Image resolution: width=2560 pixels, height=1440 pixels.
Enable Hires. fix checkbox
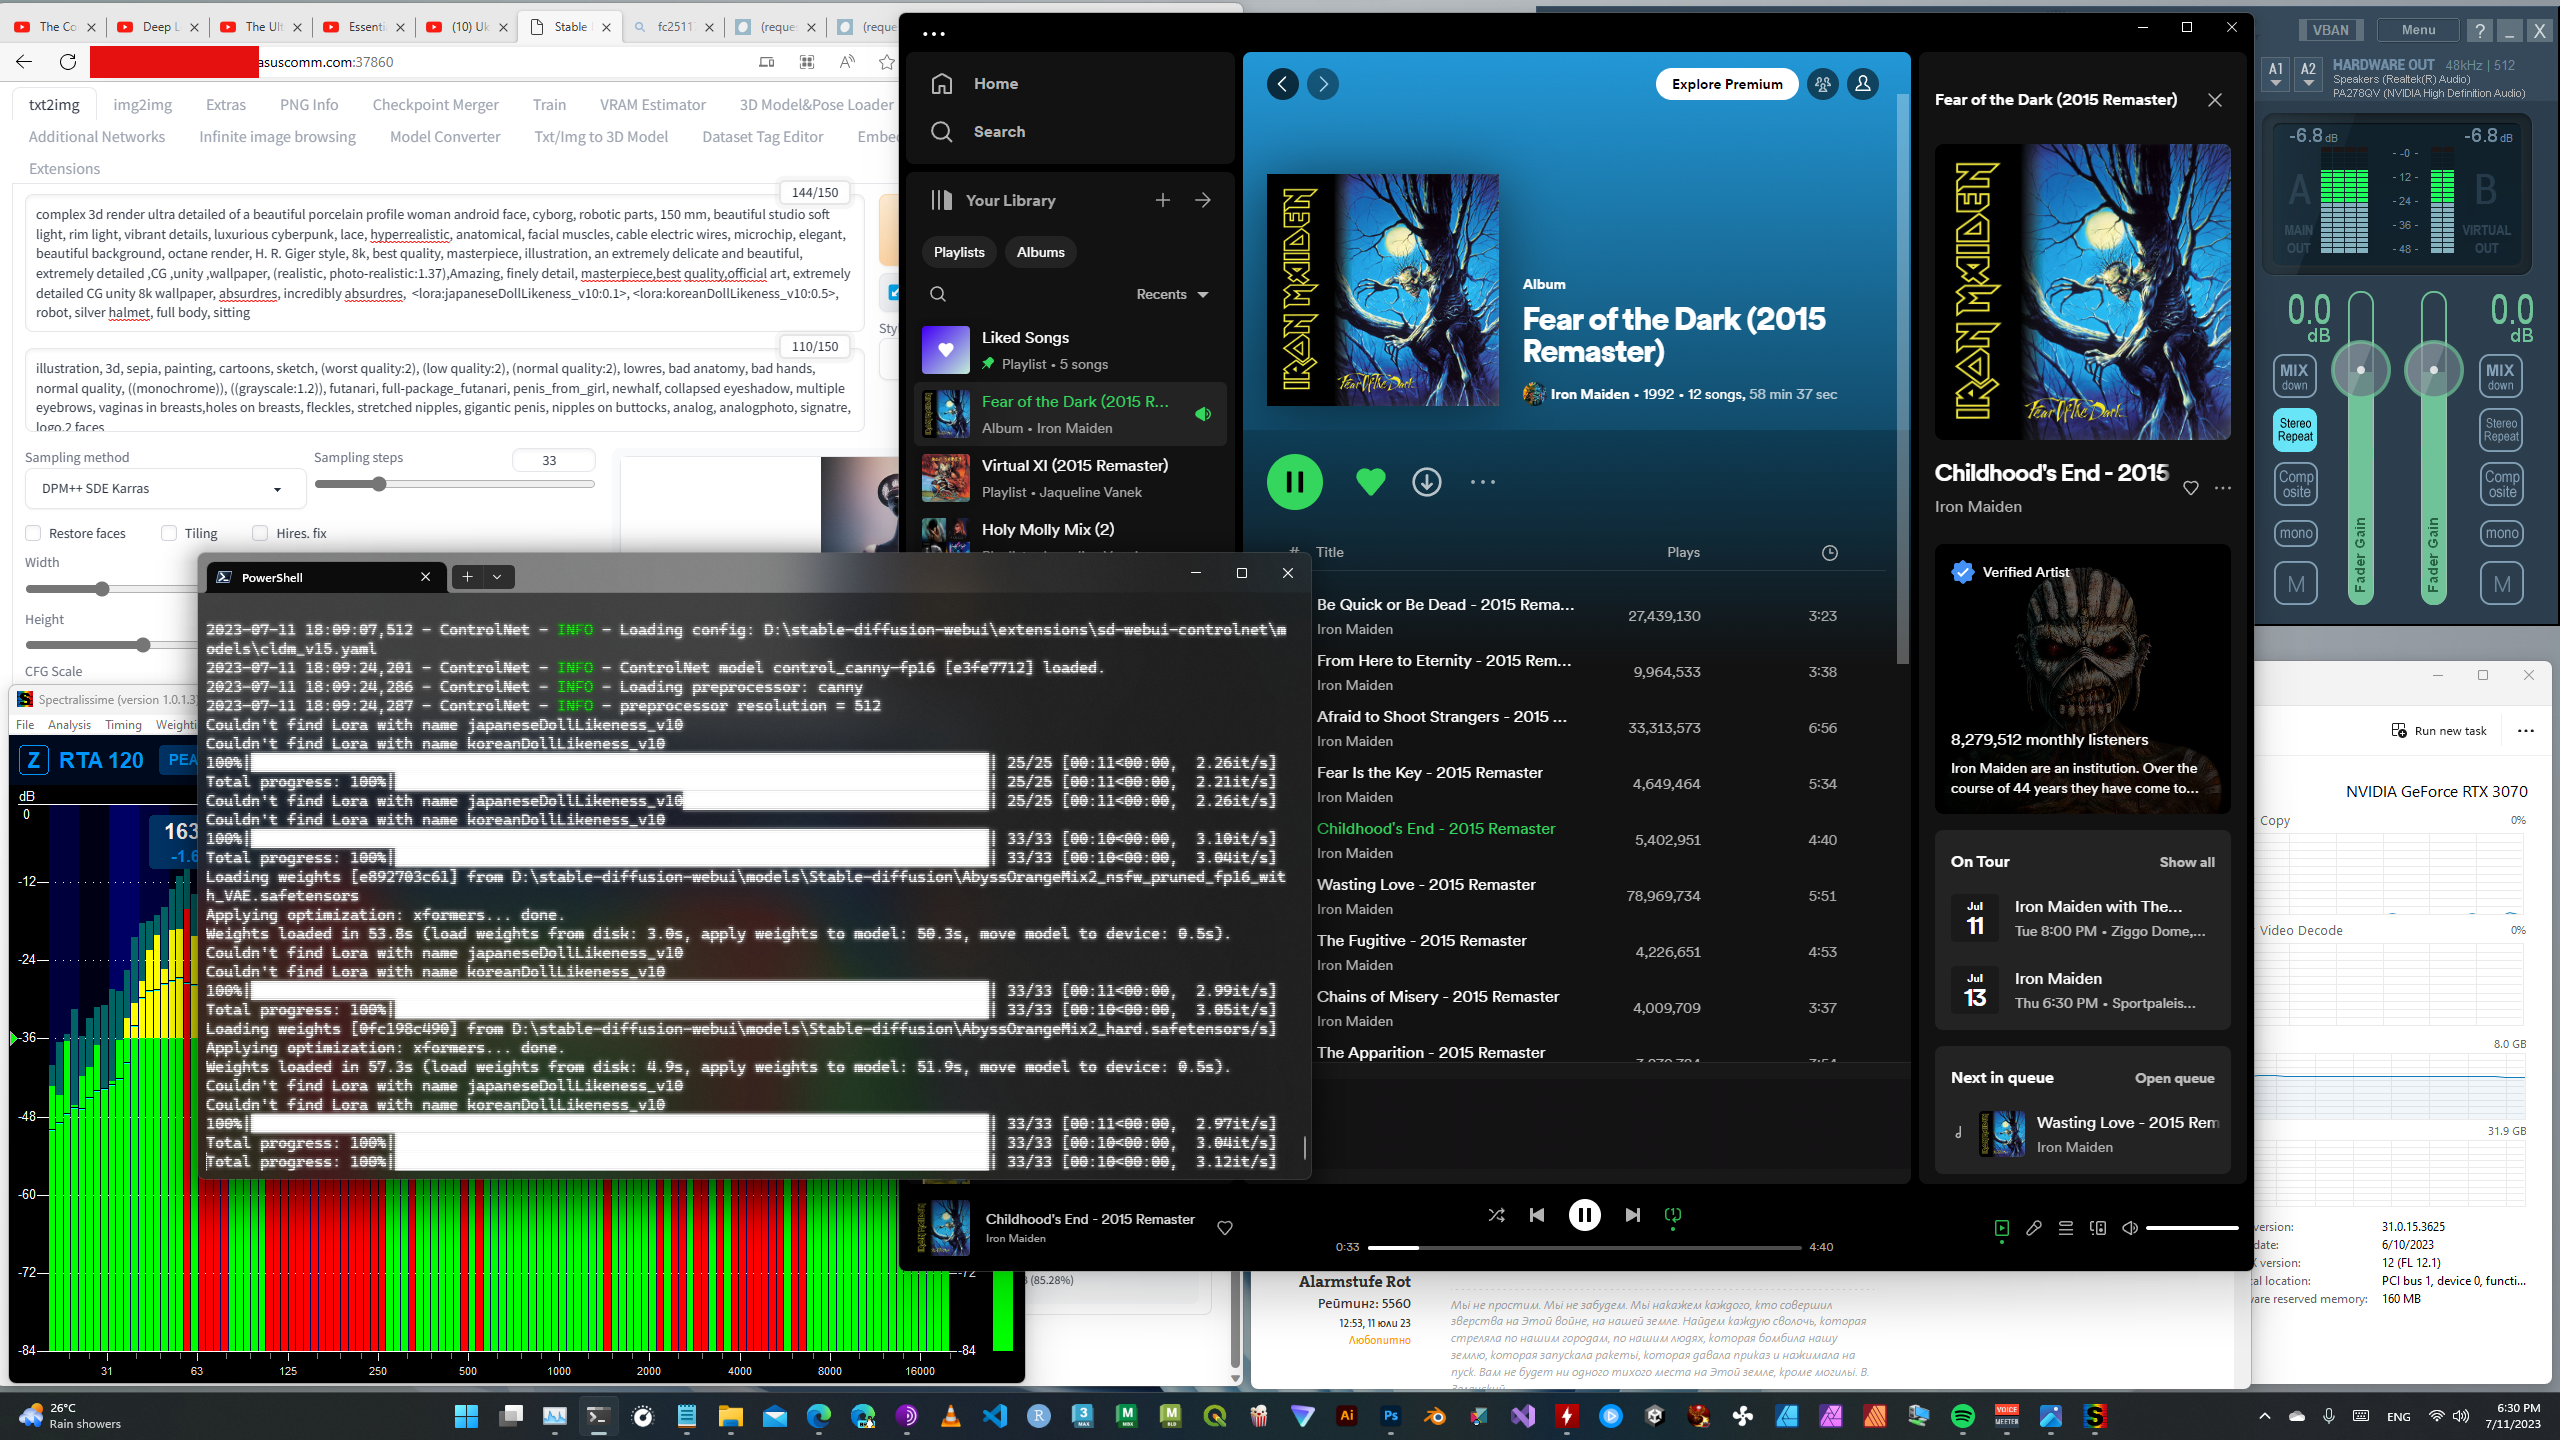[260, 533]
